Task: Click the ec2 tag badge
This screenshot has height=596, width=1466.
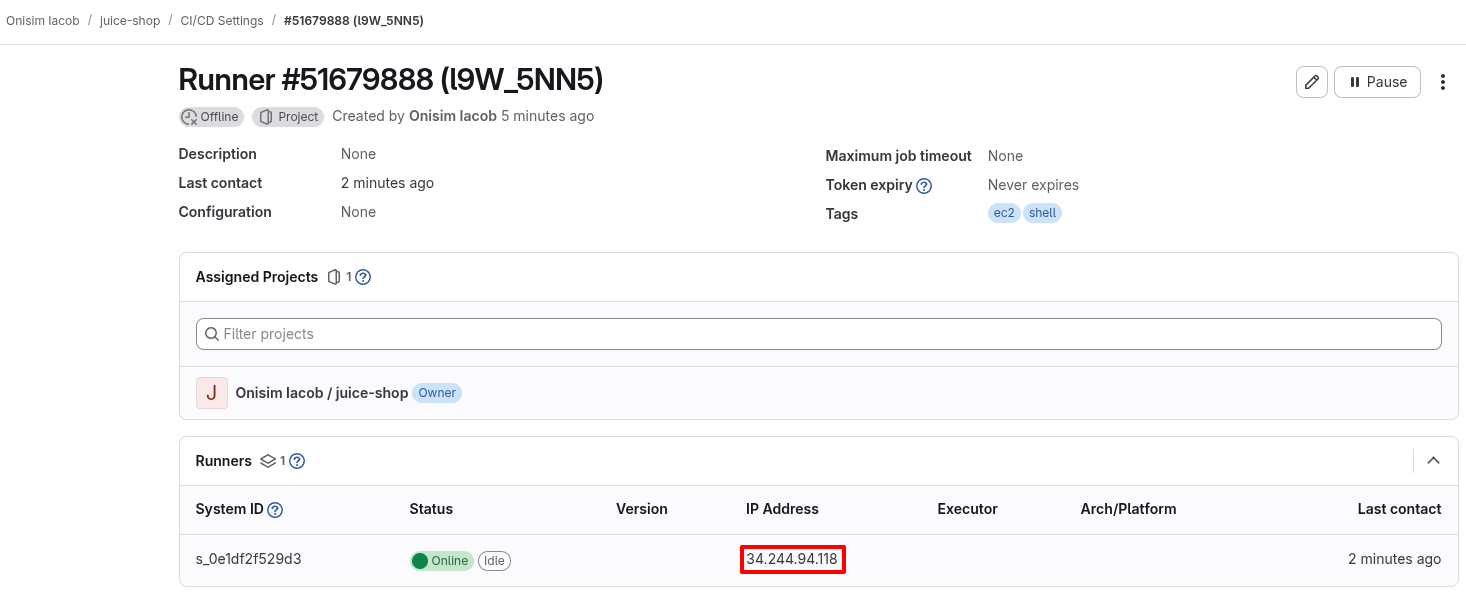Action: click(x=1004, y=213)
